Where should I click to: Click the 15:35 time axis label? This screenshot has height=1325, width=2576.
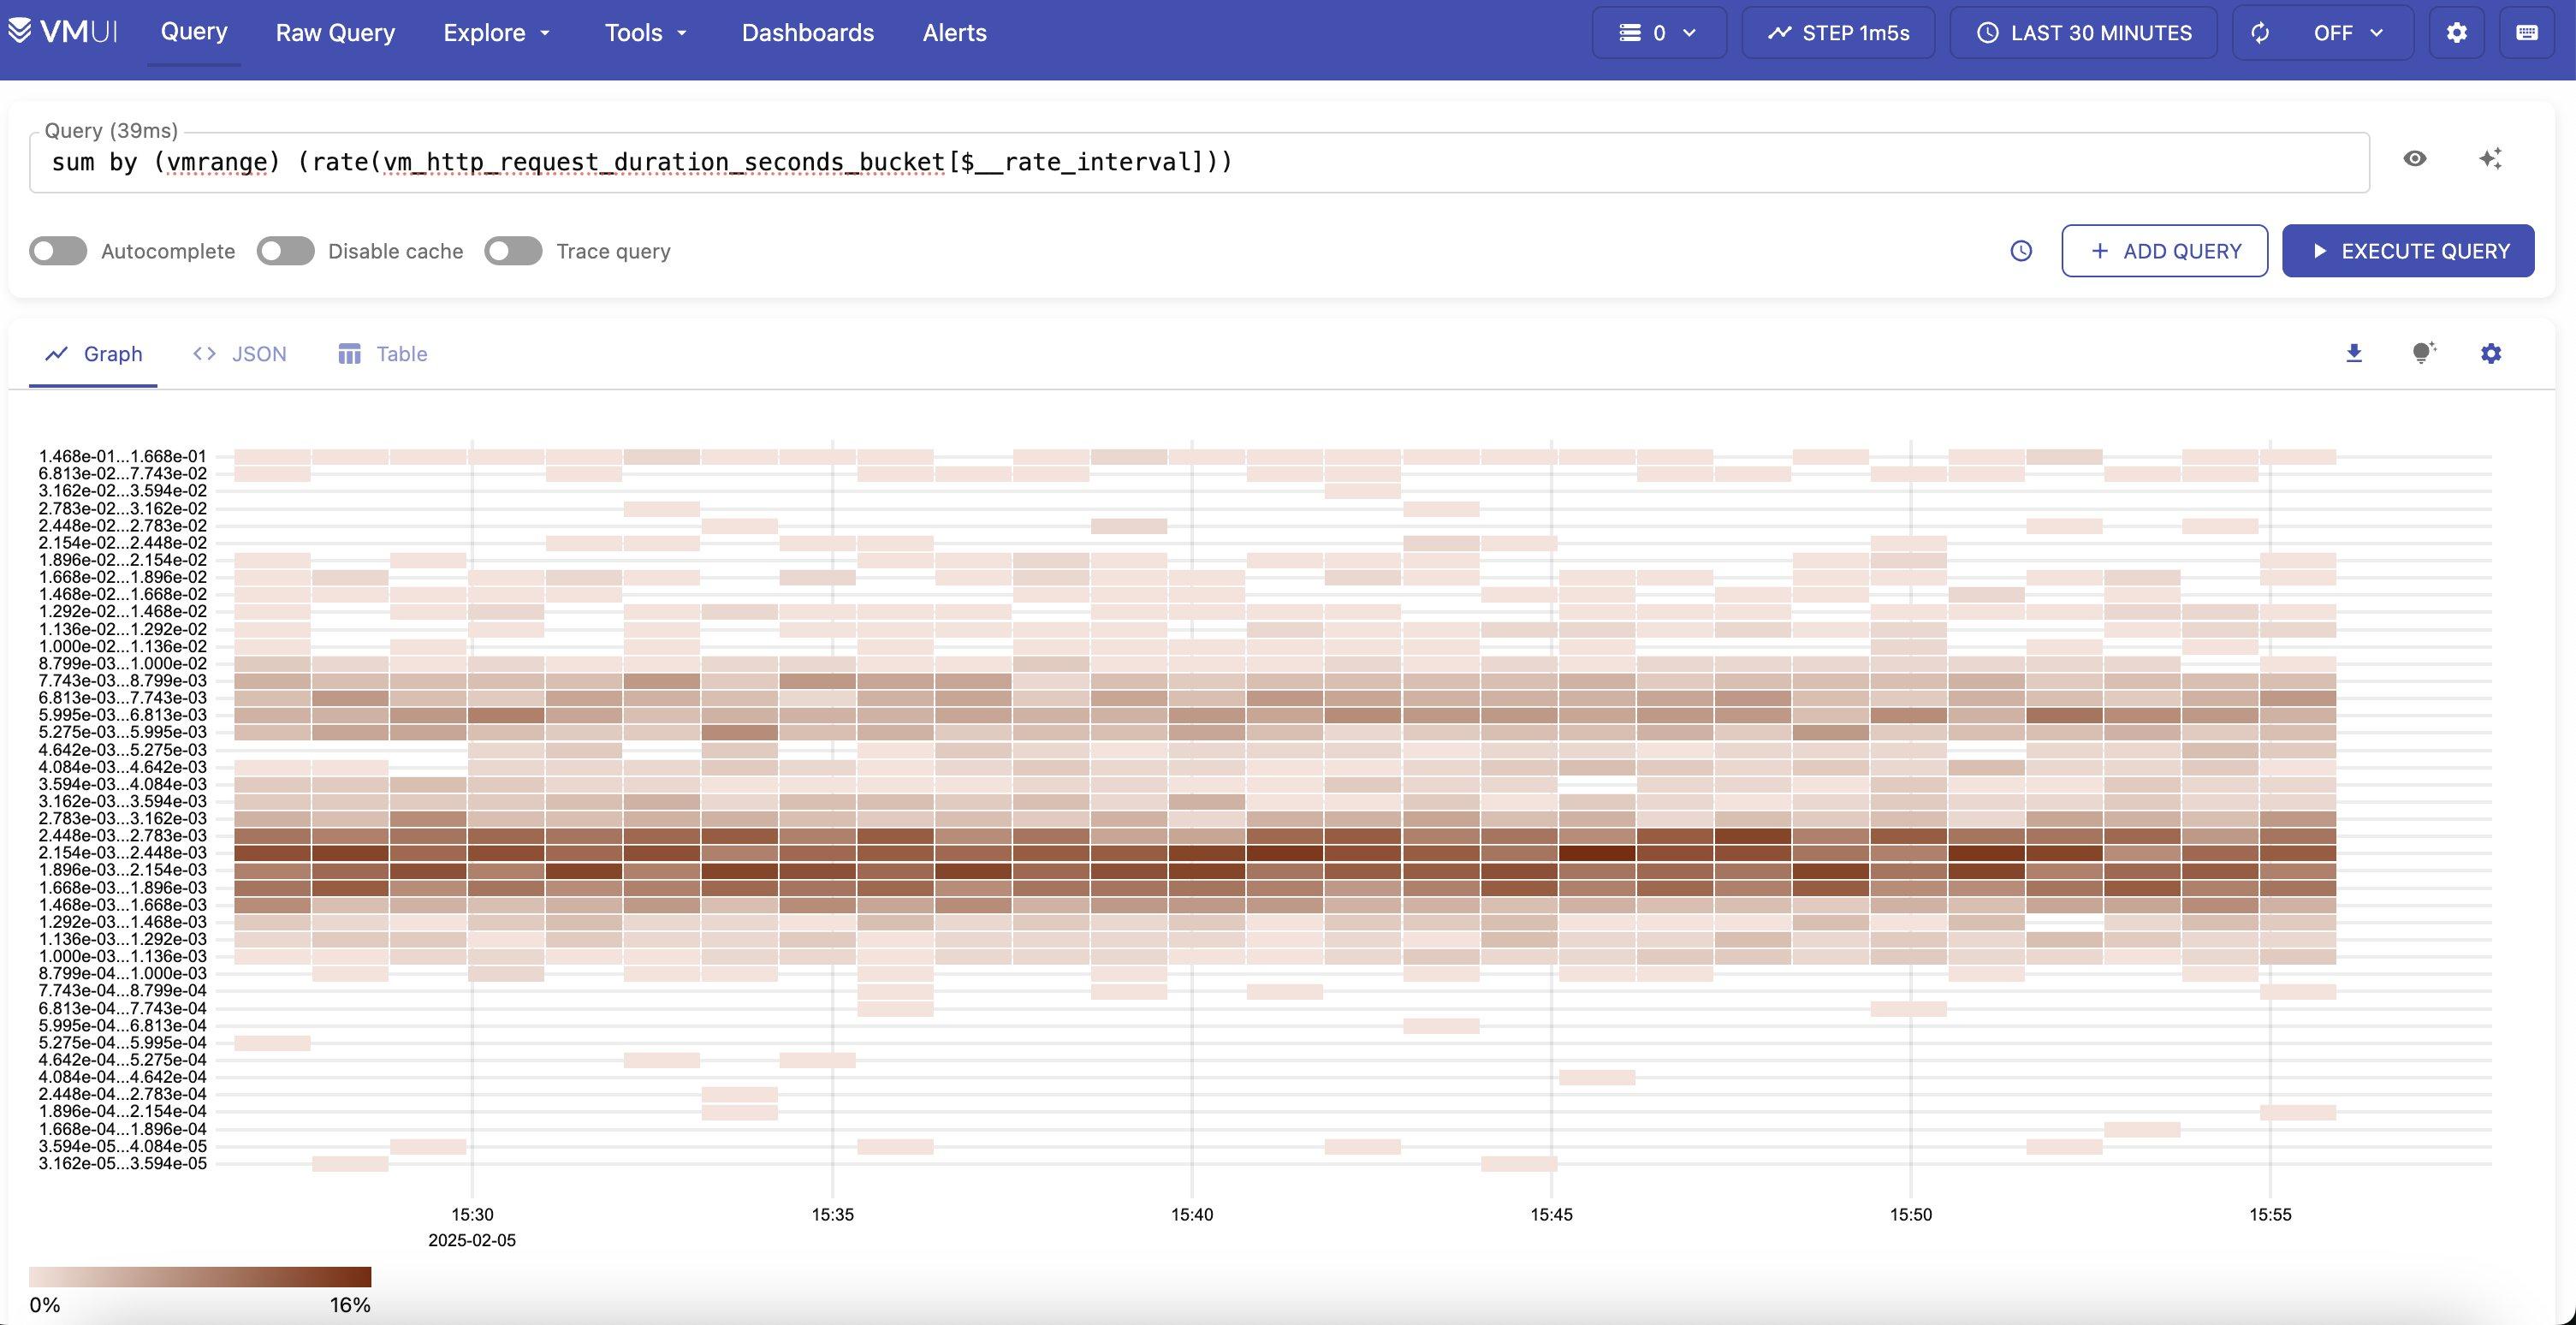click(832, 1215)
